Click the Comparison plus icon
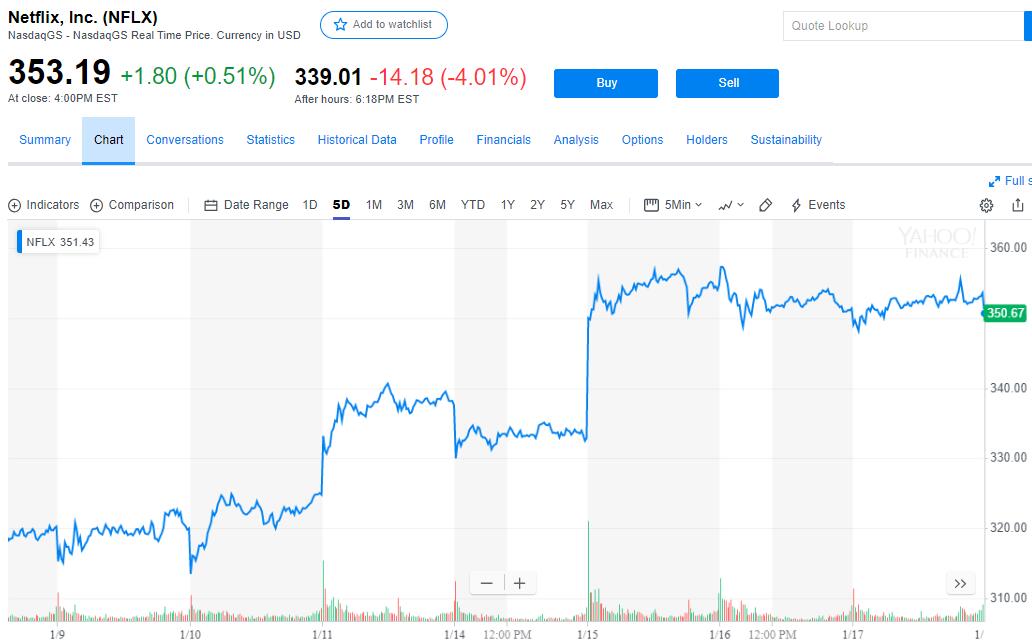 97,205
